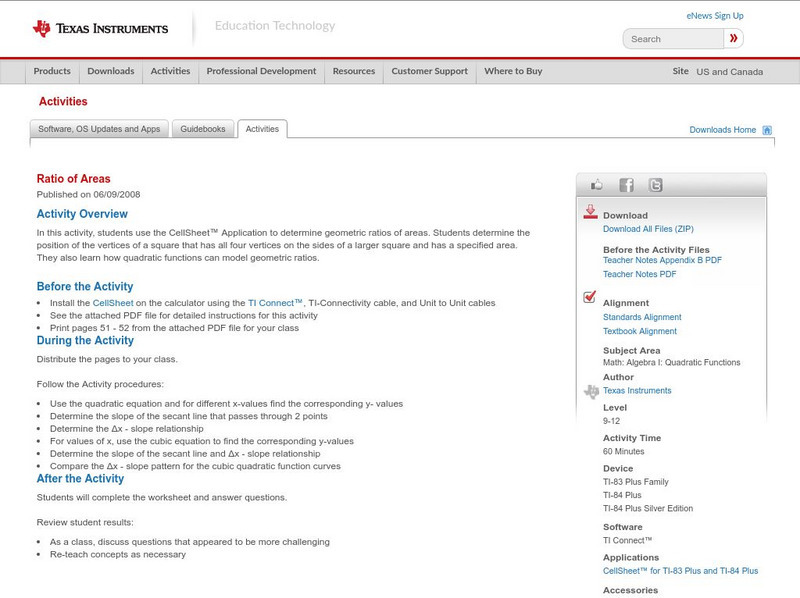This screenshot has height=598, width=800.
Task: Open Customer Support menu
Action: [430, 71]
